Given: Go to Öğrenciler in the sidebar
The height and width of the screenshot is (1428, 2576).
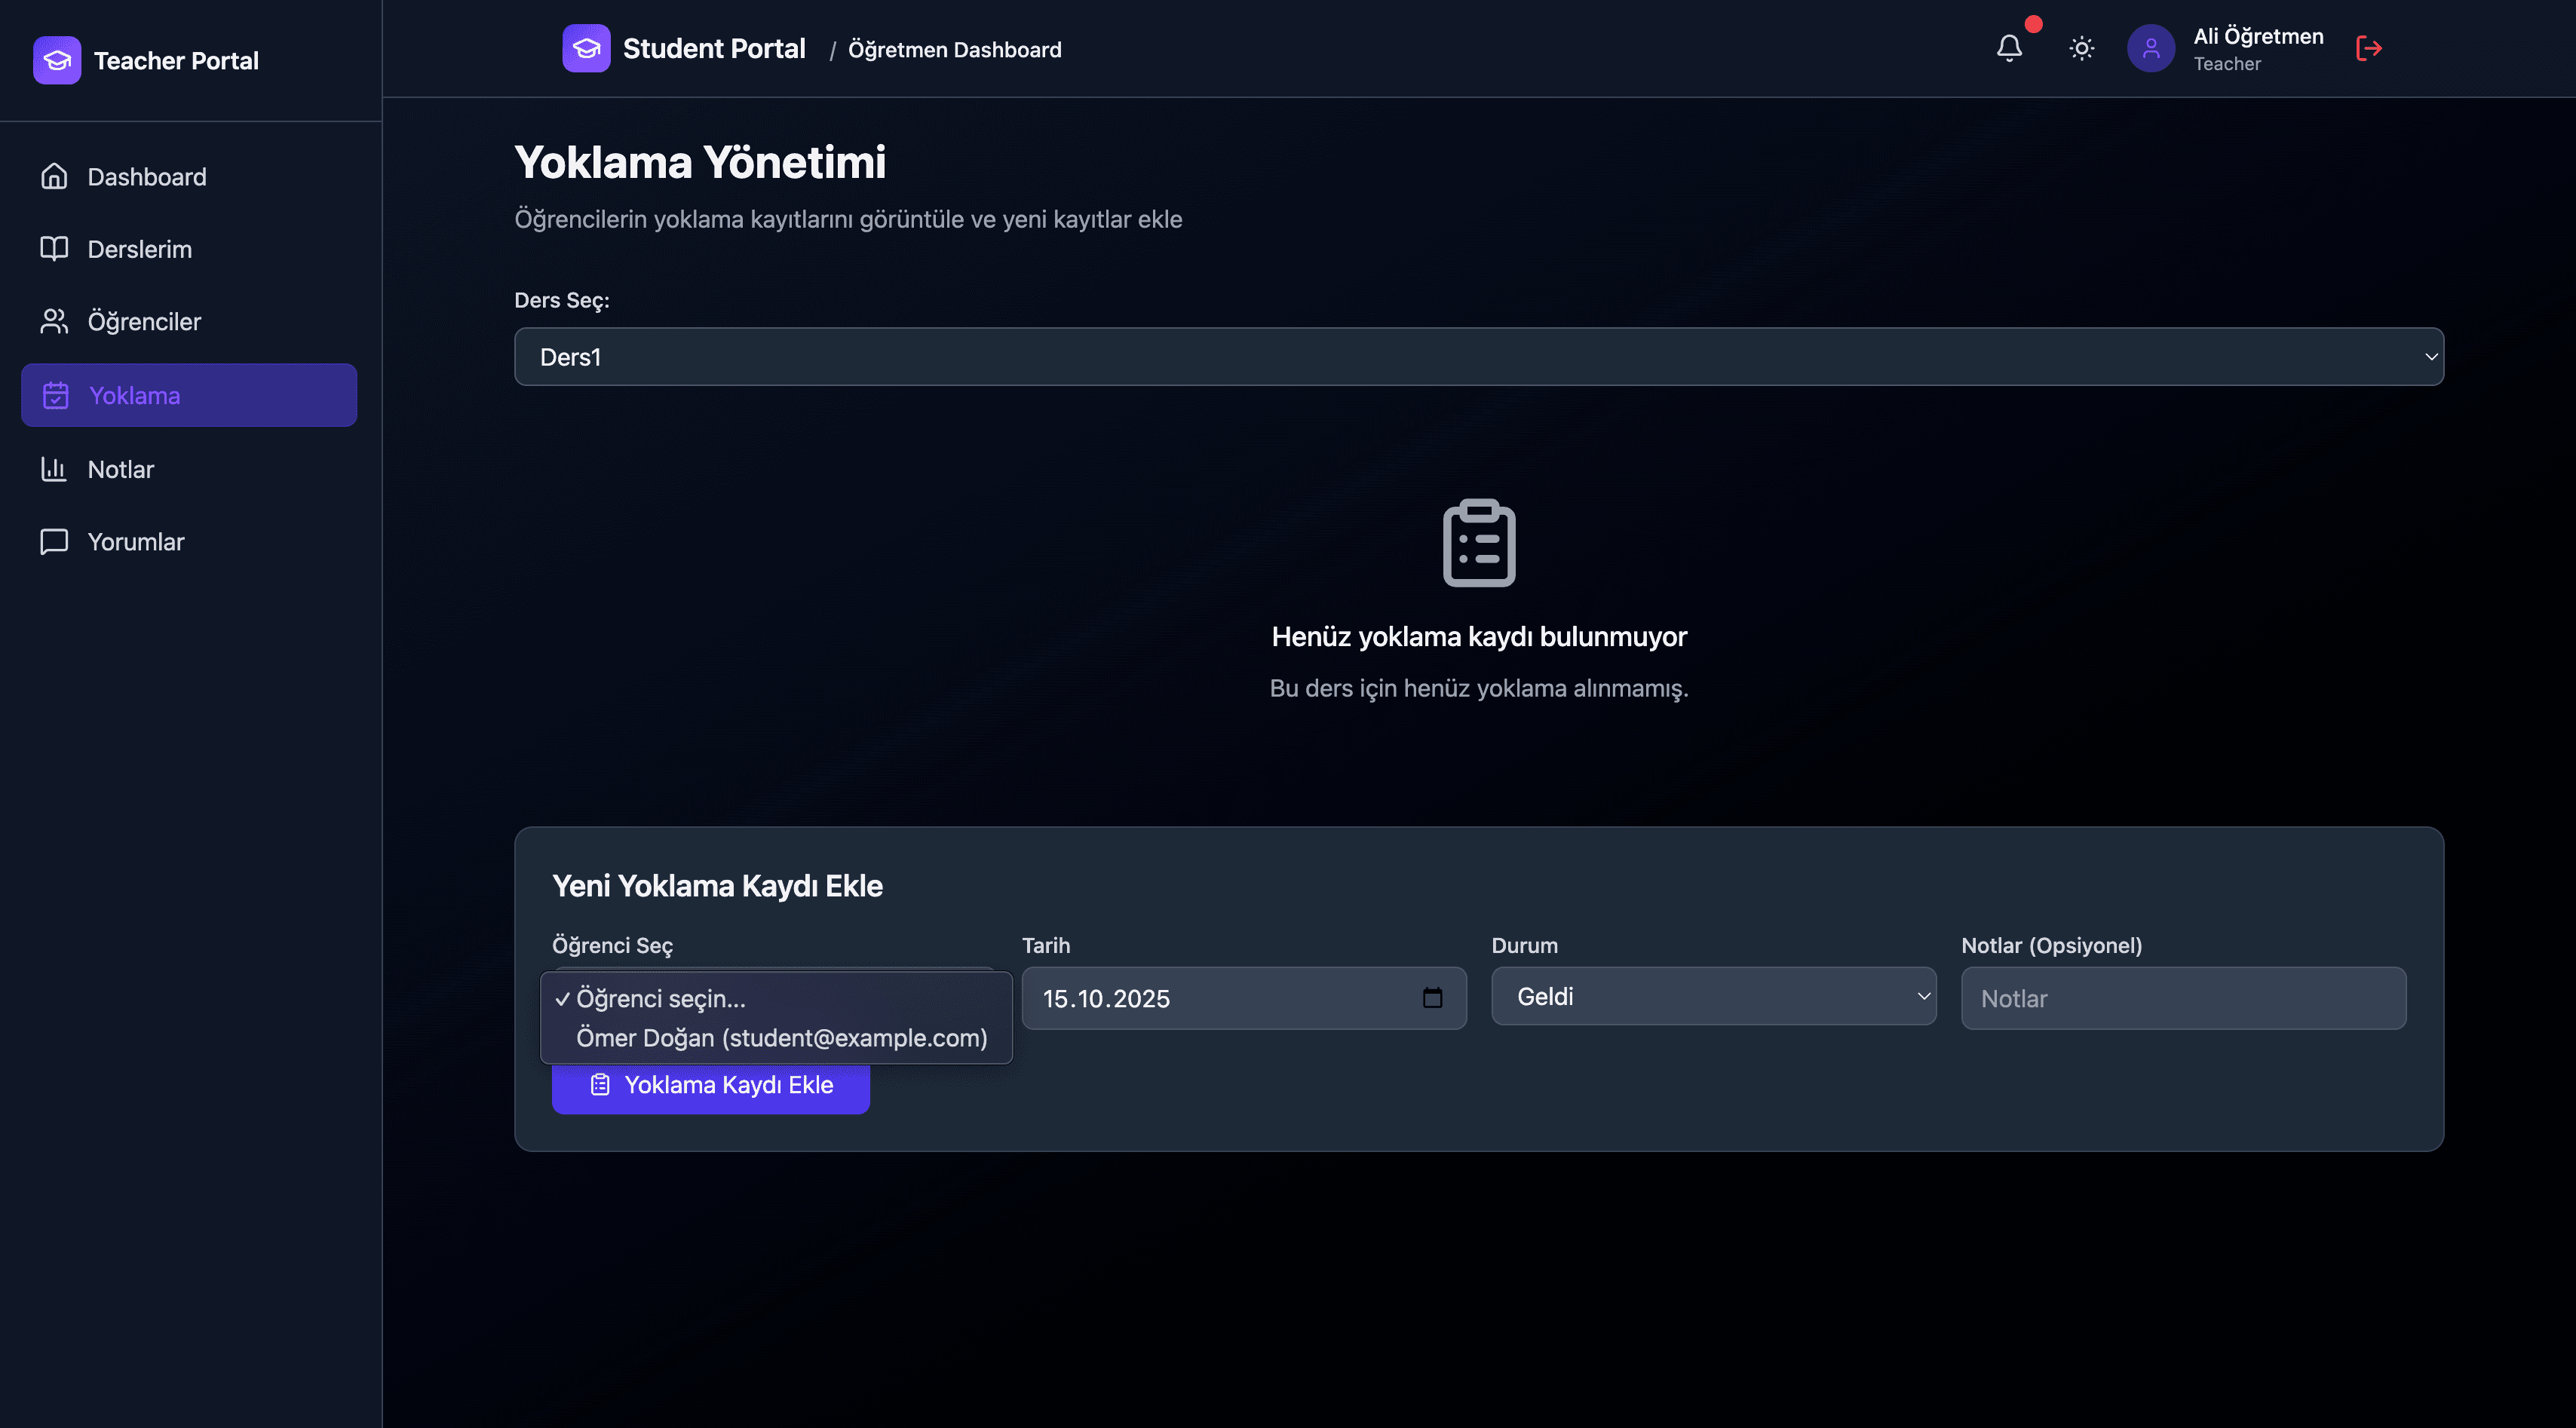Looking at the screenshot, I should 144,321.
